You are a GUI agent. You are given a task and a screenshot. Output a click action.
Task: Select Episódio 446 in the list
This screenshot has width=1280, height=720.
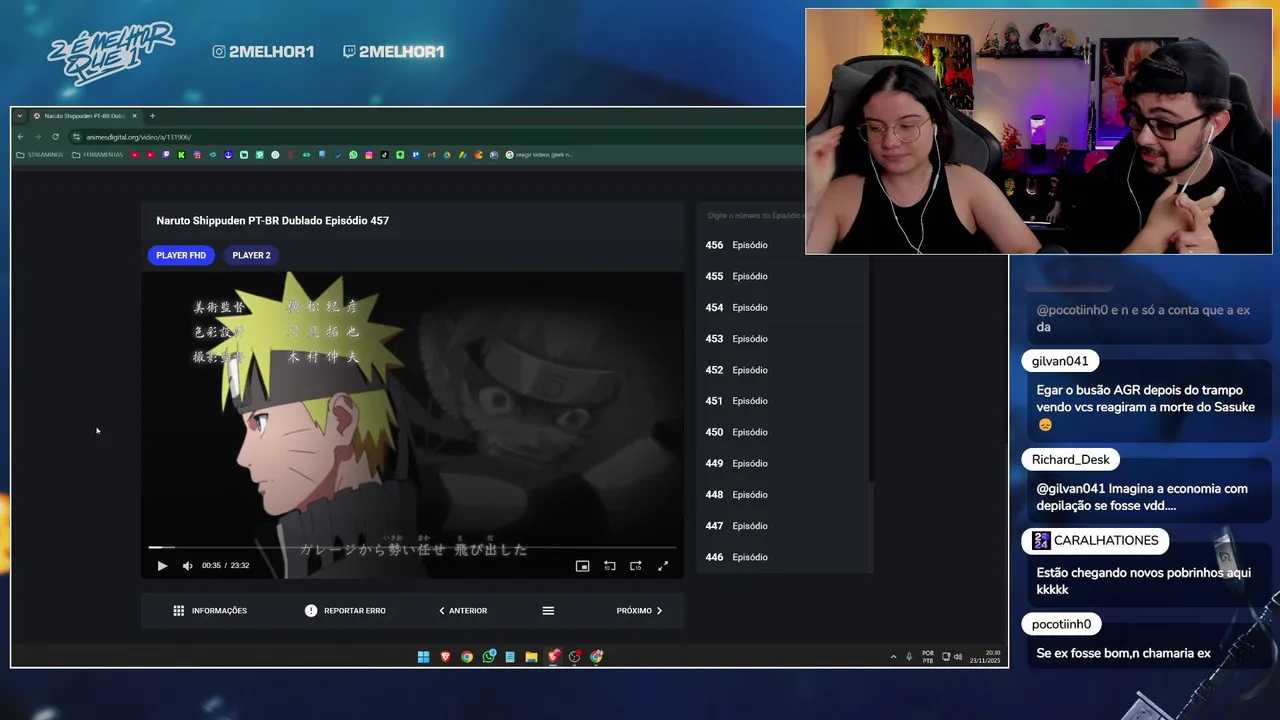(784, 557)
